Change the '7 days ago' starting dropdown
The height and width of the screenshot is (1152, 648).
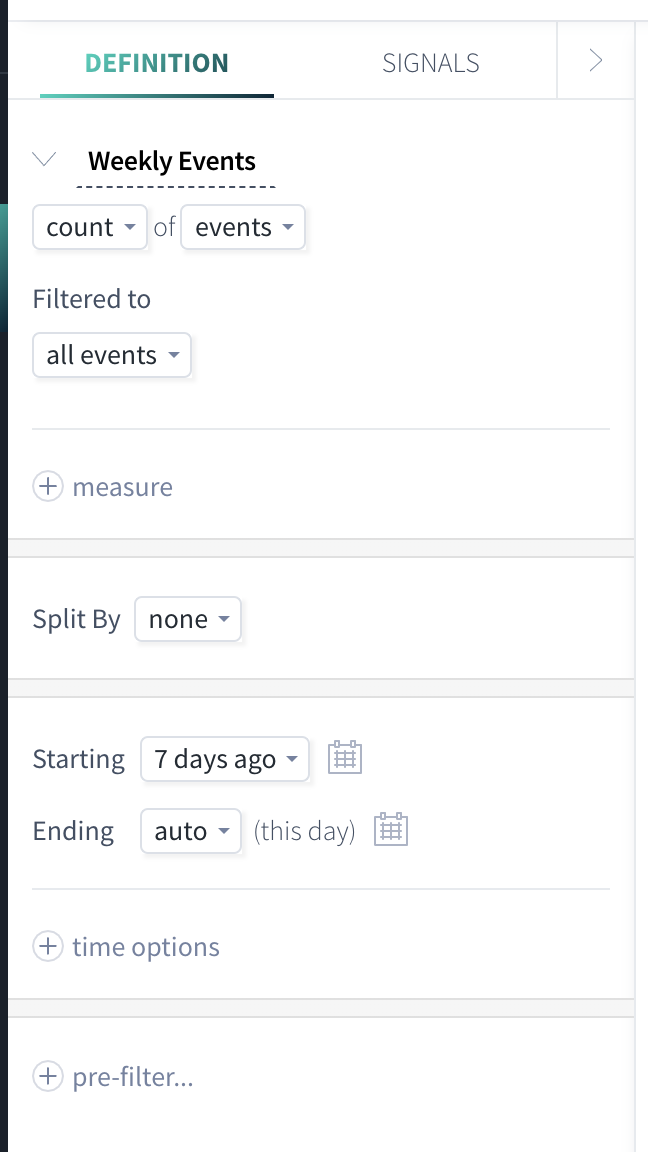pyautogui.click(x=225, y=759)
